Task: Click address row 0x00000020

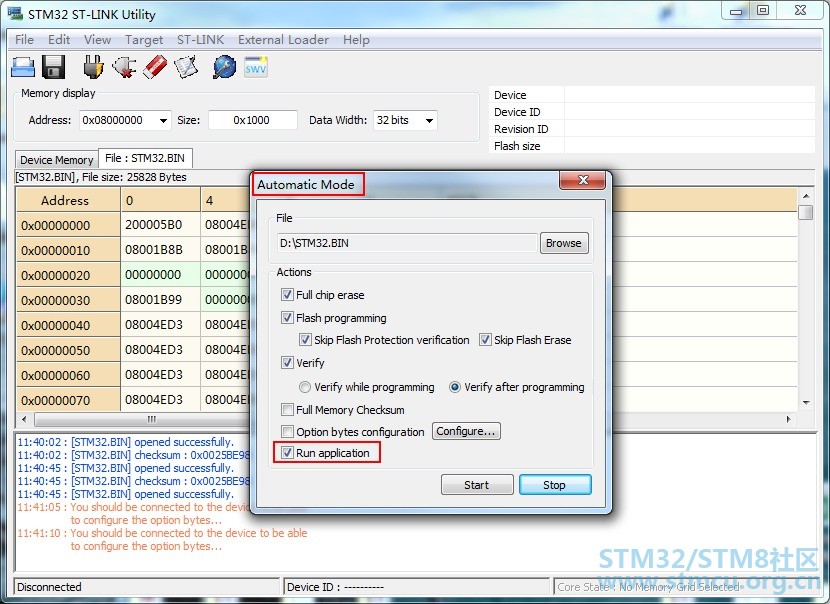Action: click(68, 275)
